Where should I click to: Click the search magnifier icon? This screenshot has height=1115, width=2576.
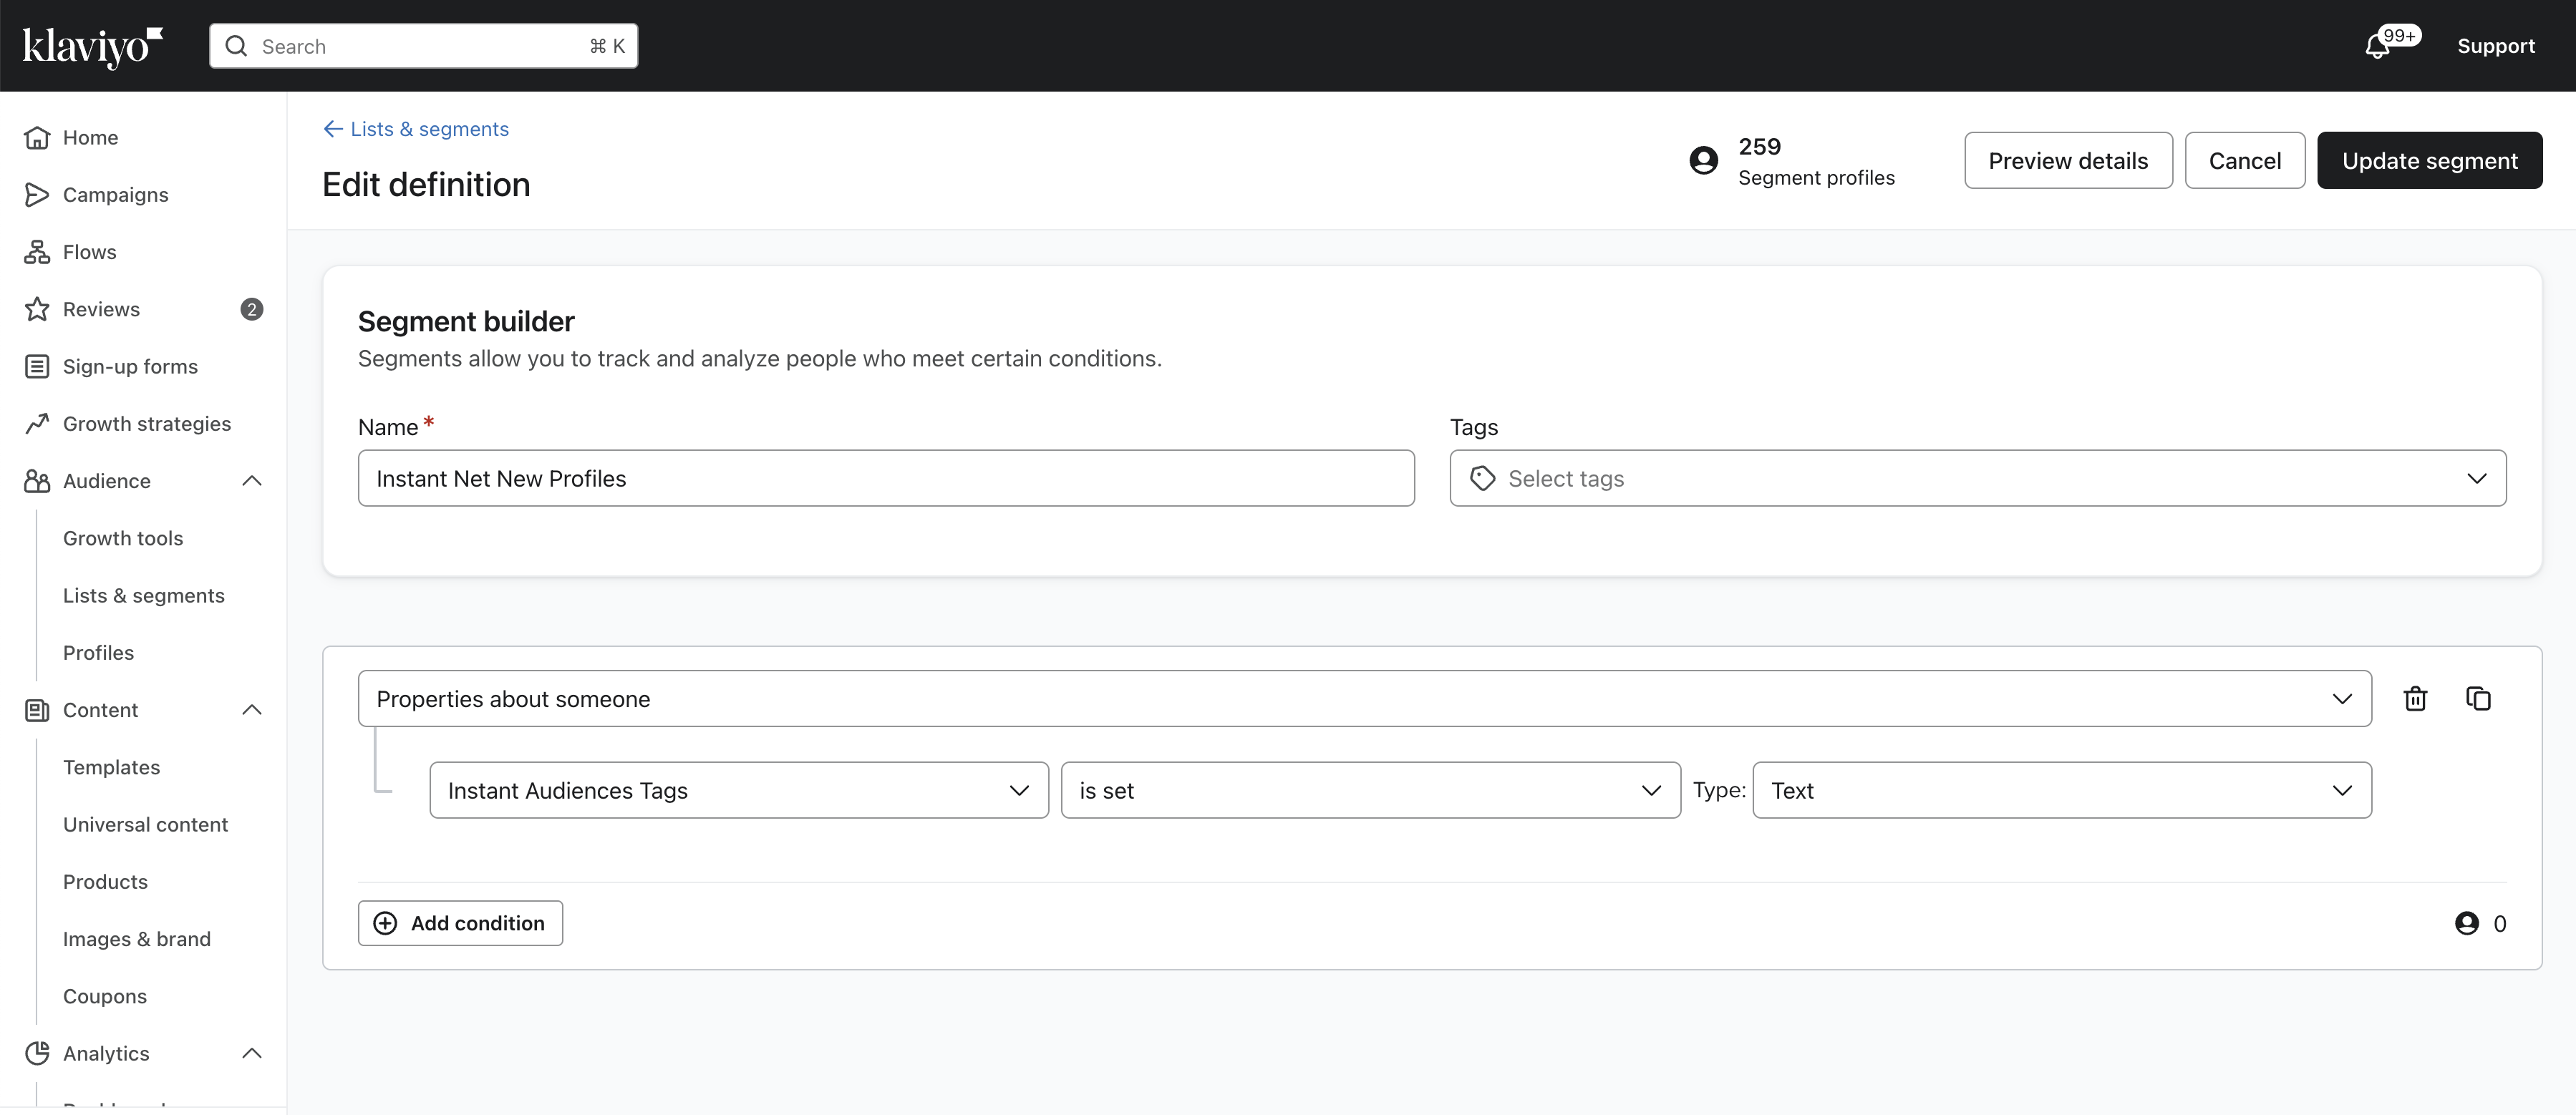coord(236,46)
